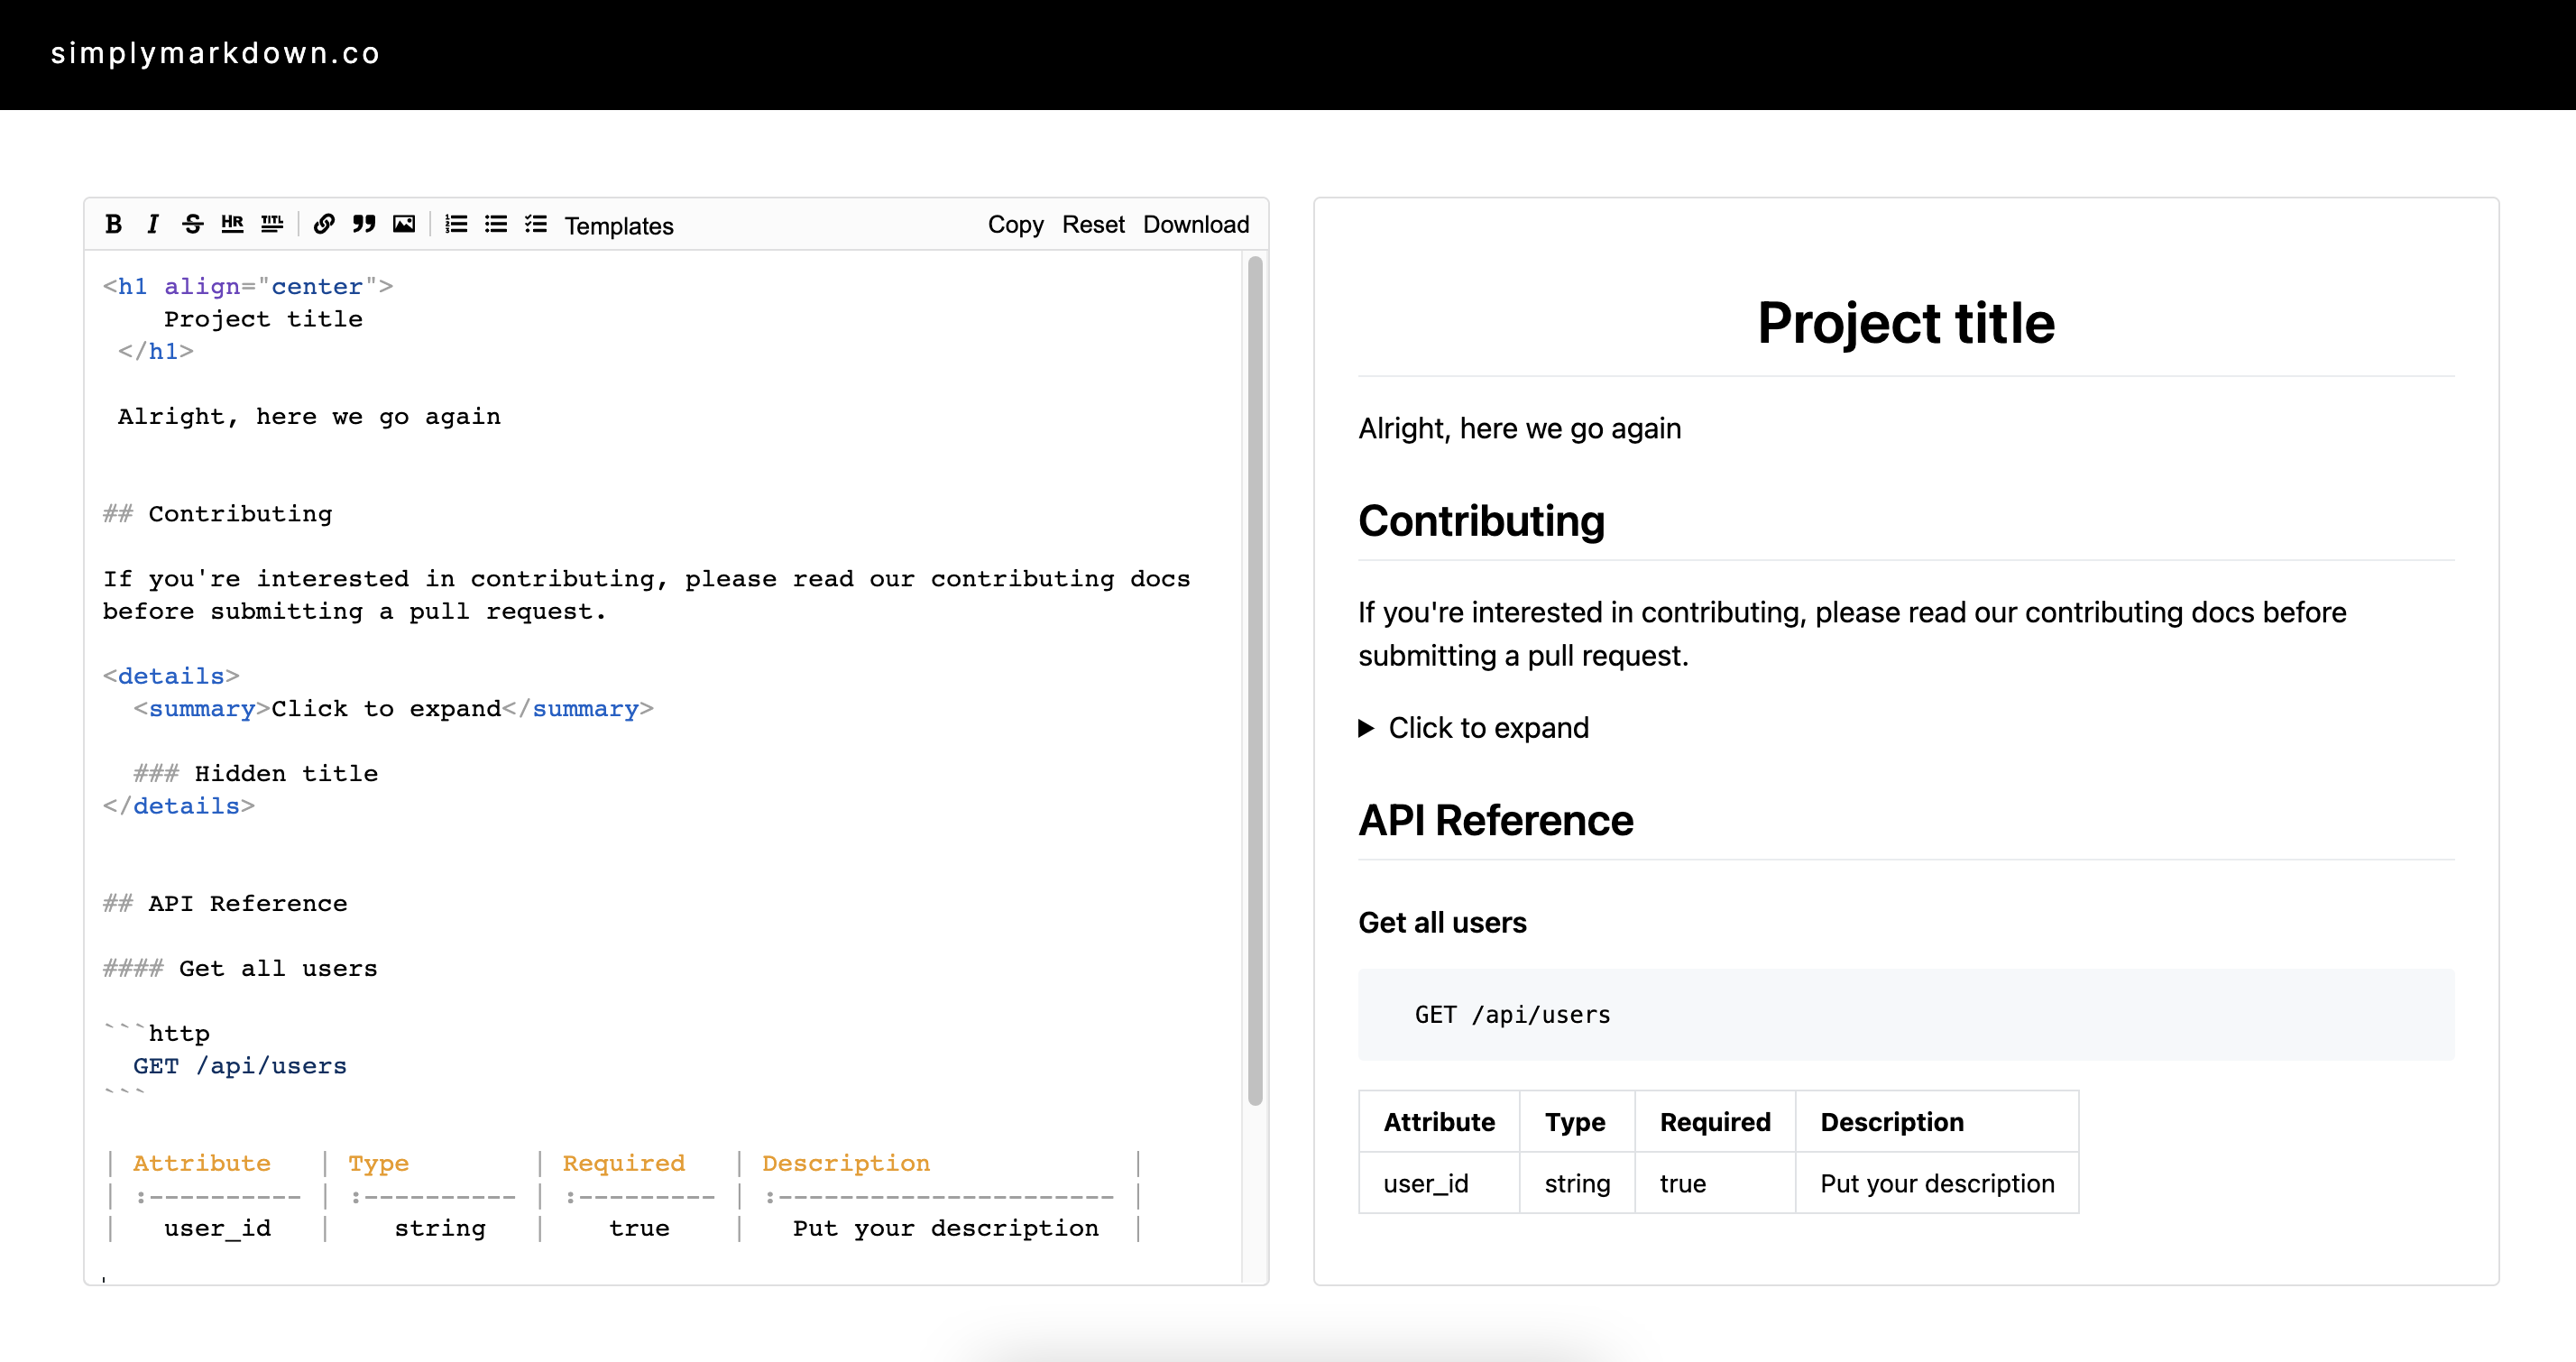This screenshot has height=1362, width=2576.
Task: Click the '## API Reference' line in editor
Action: point(225,903)
